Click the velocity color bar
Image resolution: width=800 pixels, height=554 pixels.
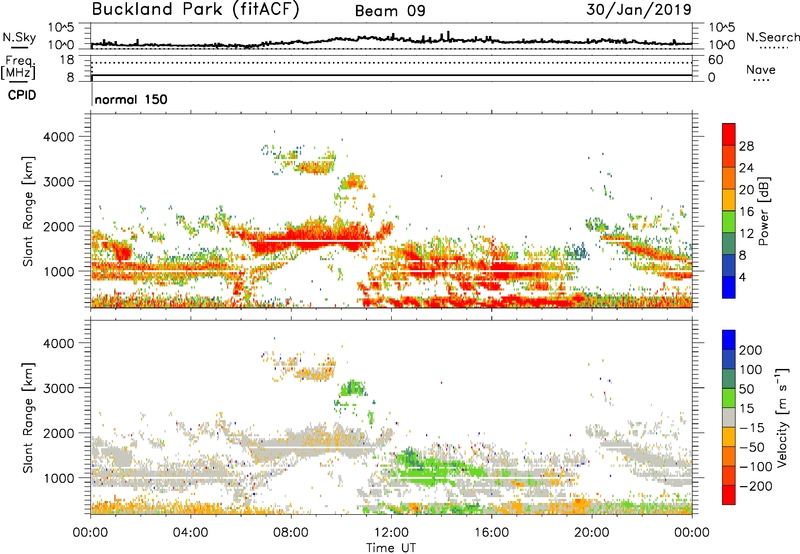[x=729, y=417]
